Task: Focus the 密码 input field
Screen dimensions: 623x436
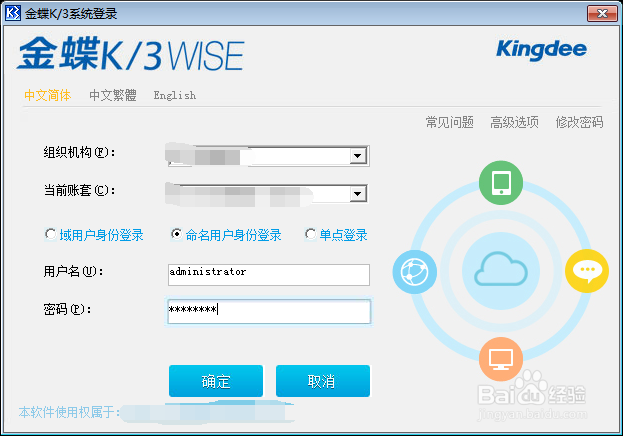Action: click(269, 312)
